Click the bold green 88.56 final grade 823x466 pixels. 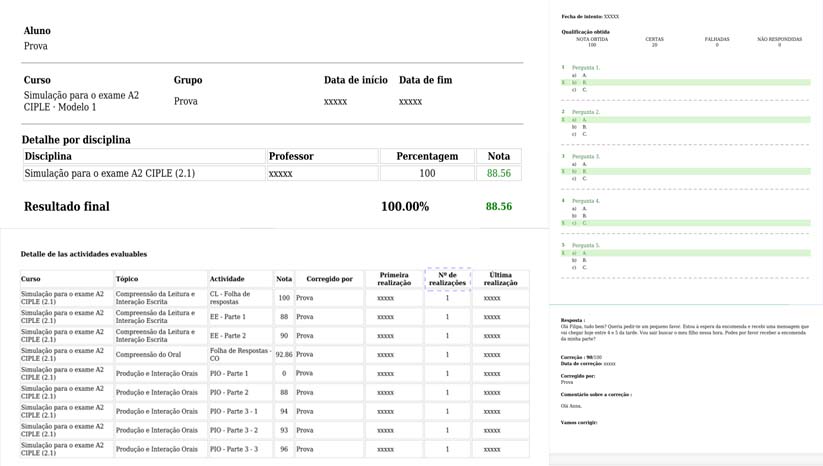[x=499, y=206]
